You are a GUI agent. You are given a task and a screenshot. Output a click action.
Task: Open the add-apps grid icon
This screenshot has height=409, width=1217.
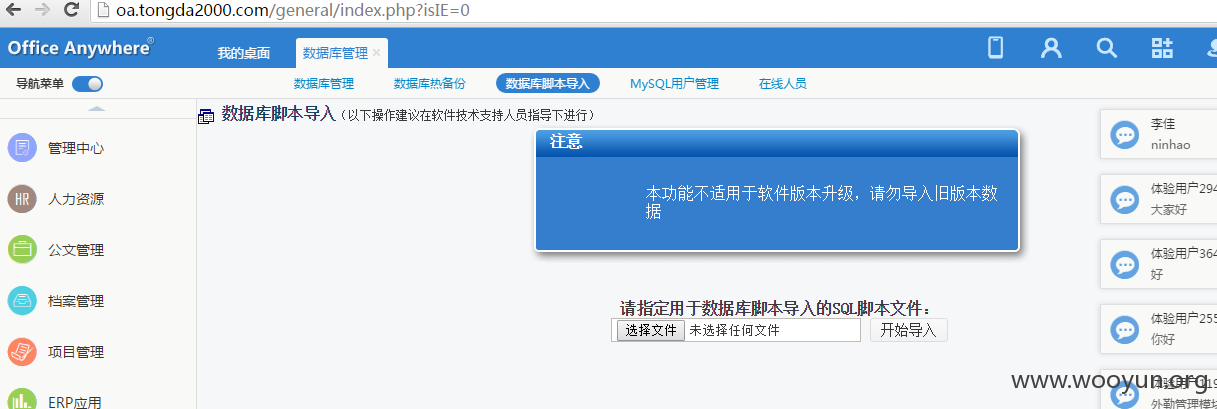pos(1162,48)
